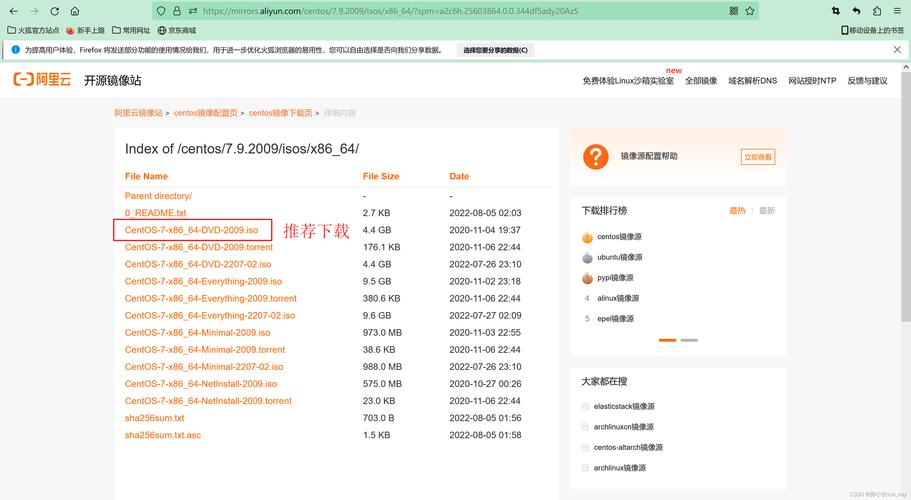Reload the page with the refresh icon

pyautogui.click(x=55, y=11)
